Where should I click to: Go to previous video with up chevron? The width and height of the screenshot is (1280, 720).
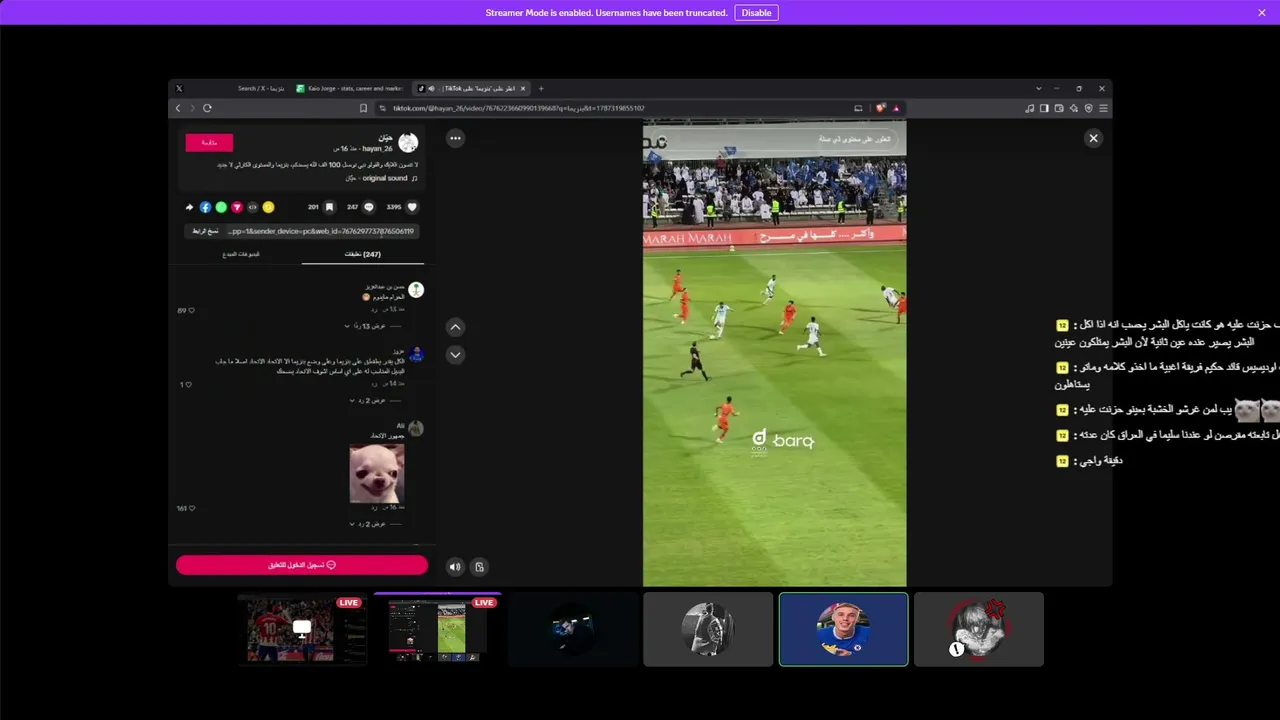coord(455,327)
